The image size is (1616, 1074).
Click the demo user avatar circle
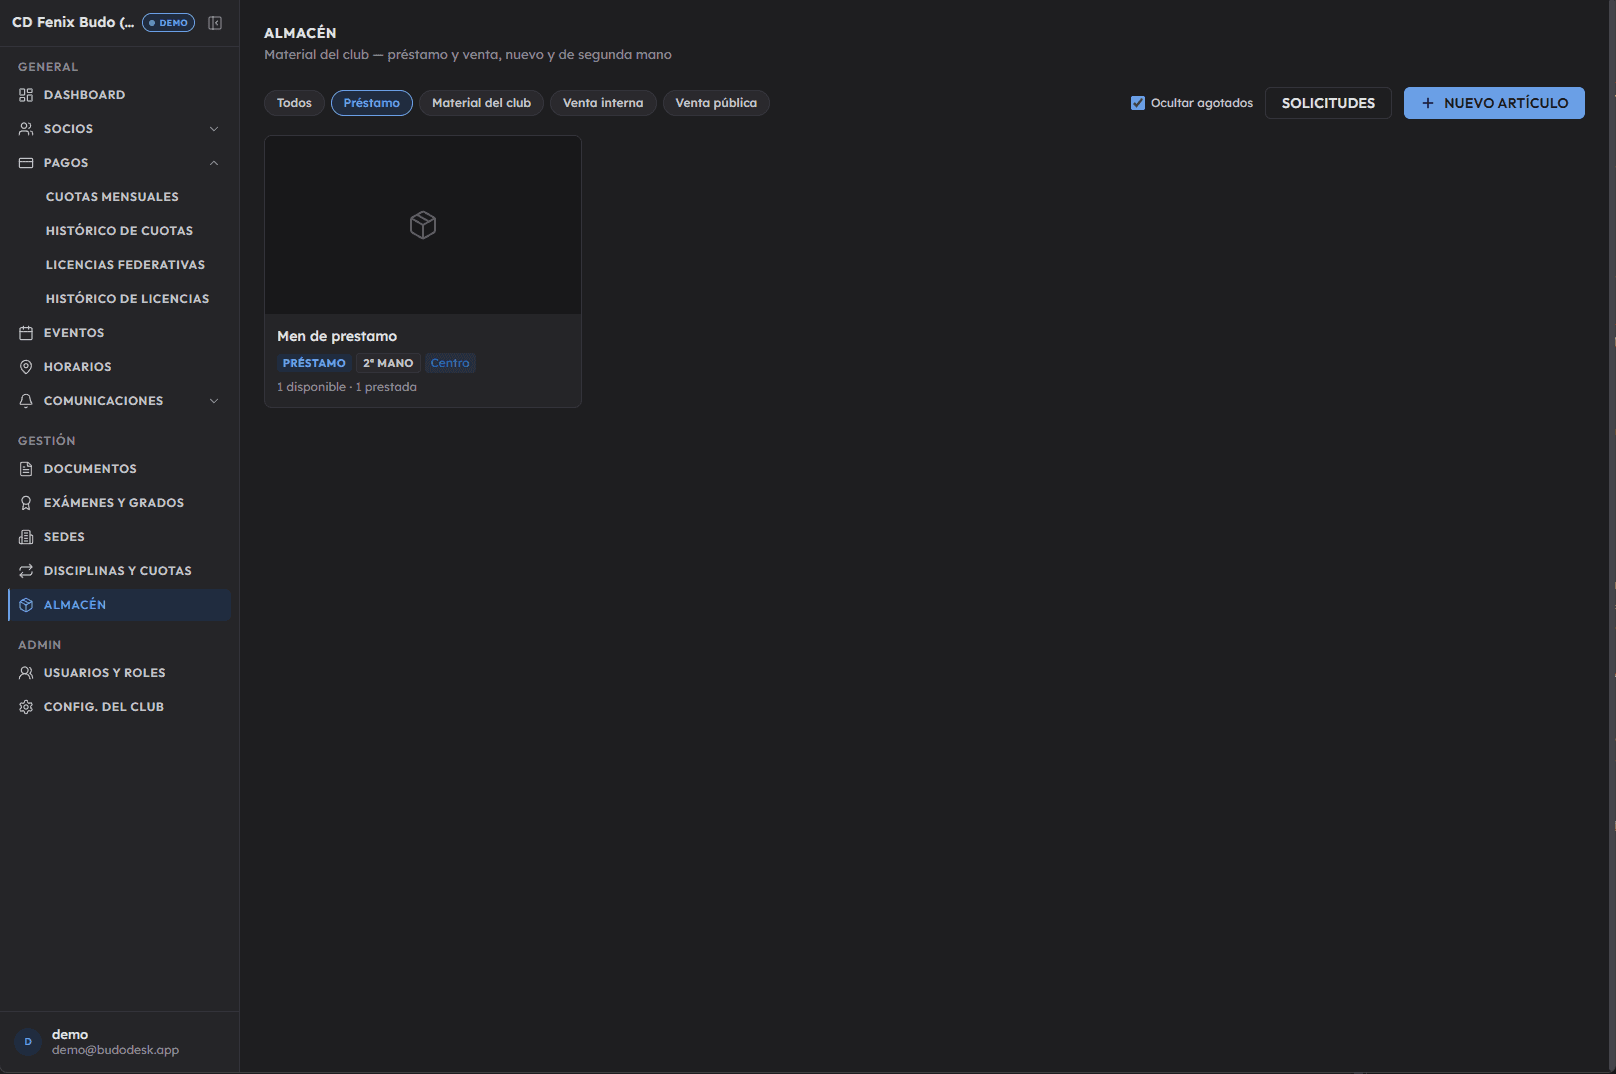pos(28,1042)
